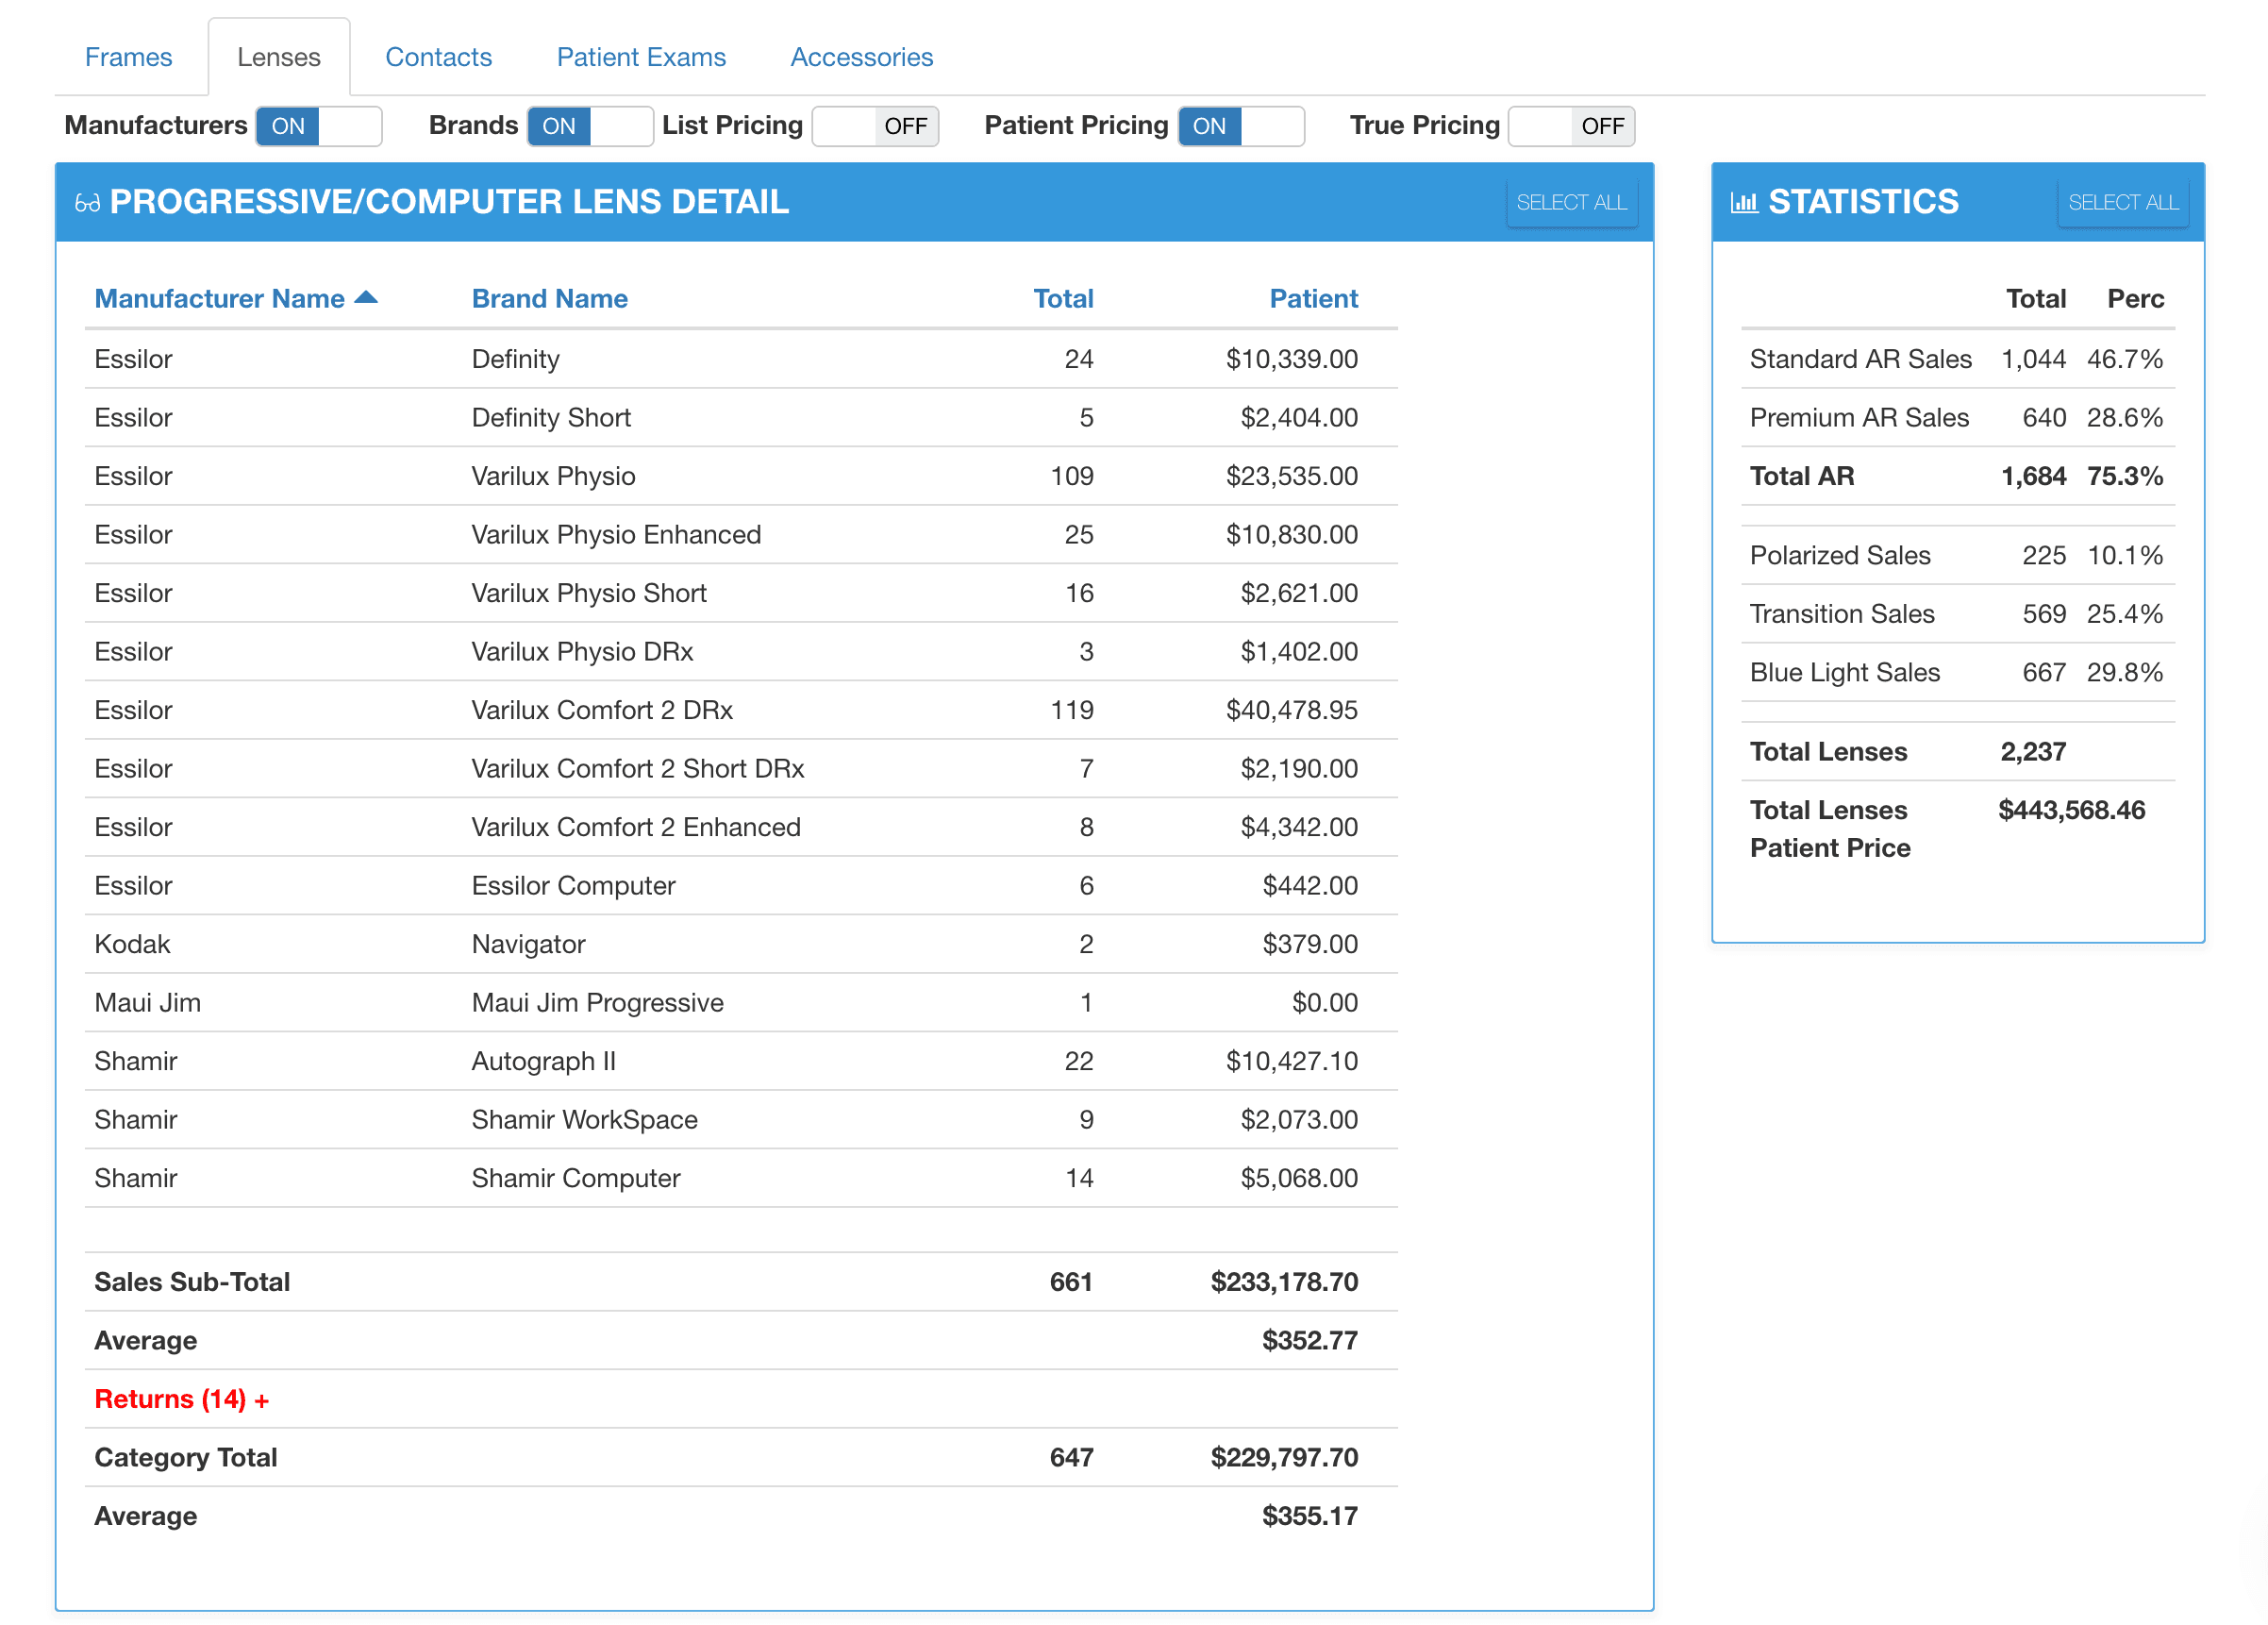
Task: Select the Lenses tab
Action: tap(279, 57)
